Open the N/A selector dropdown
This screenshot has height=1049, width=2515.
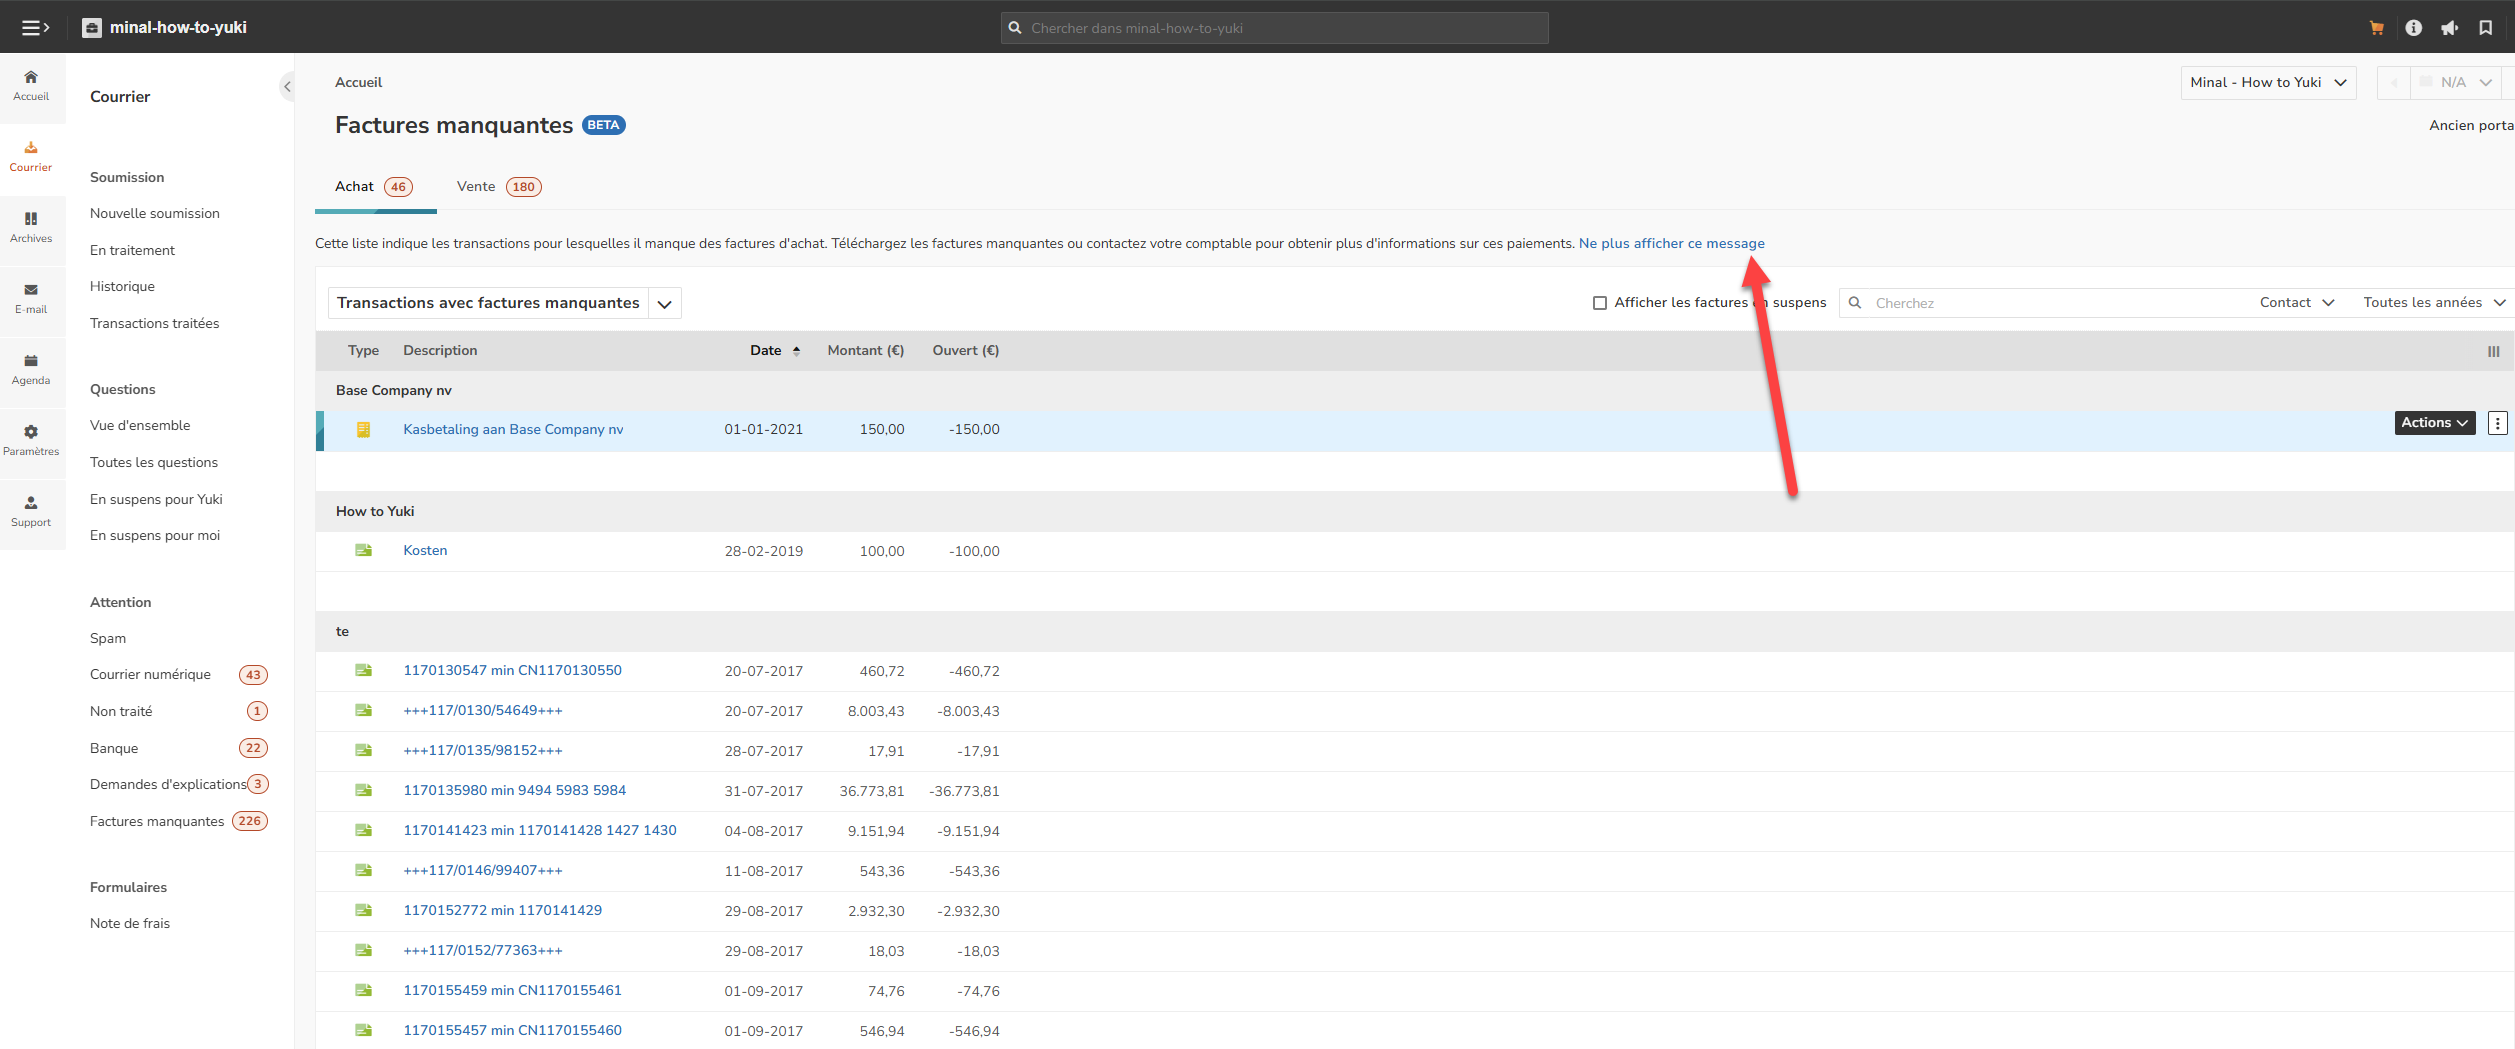click(x=2457, y=83)
